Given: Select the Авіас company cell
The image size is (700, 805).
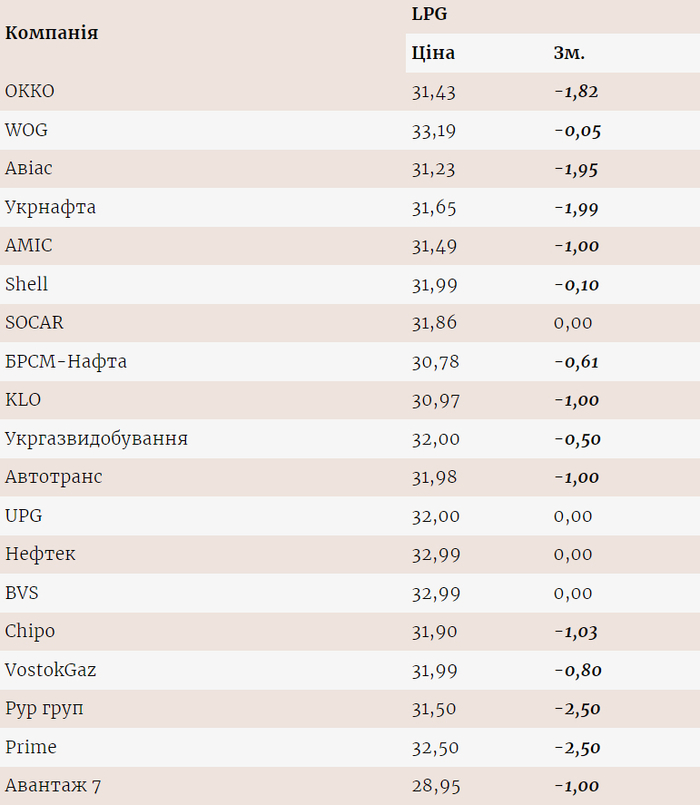Looking at the screenshot, I should 30,169.
